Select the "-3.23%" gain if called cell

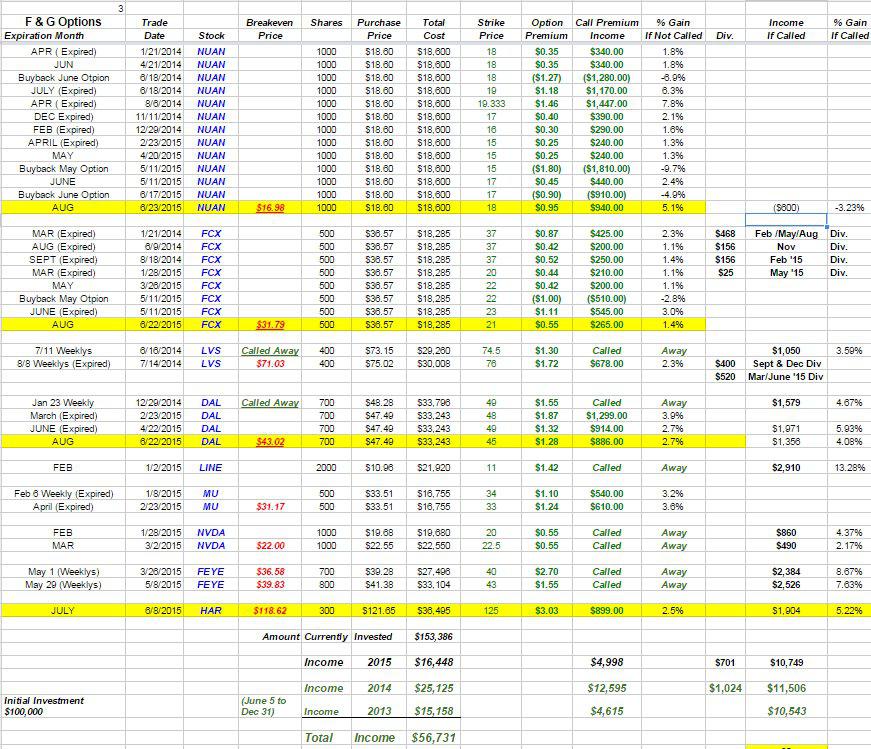click(849, 208)
